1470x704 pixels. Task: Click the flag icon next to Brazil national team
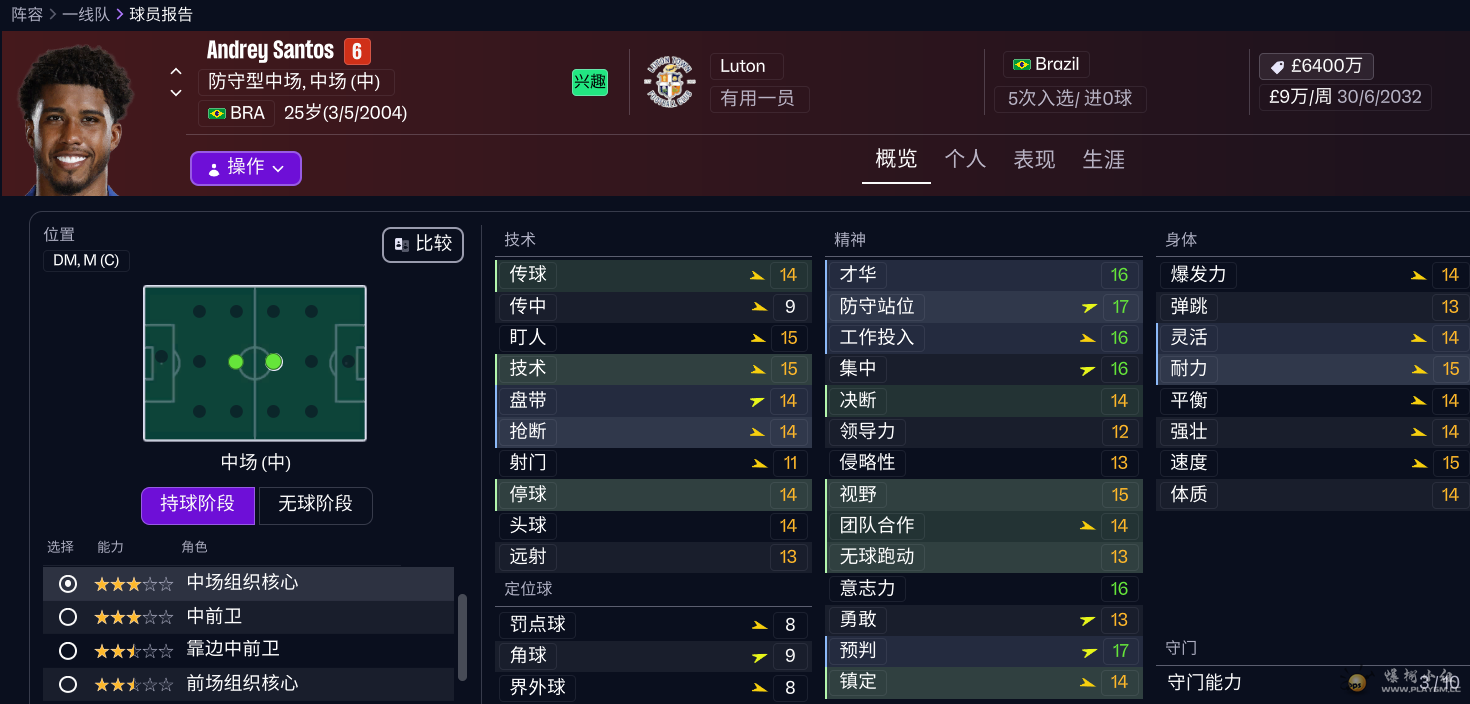(1021, 65)
